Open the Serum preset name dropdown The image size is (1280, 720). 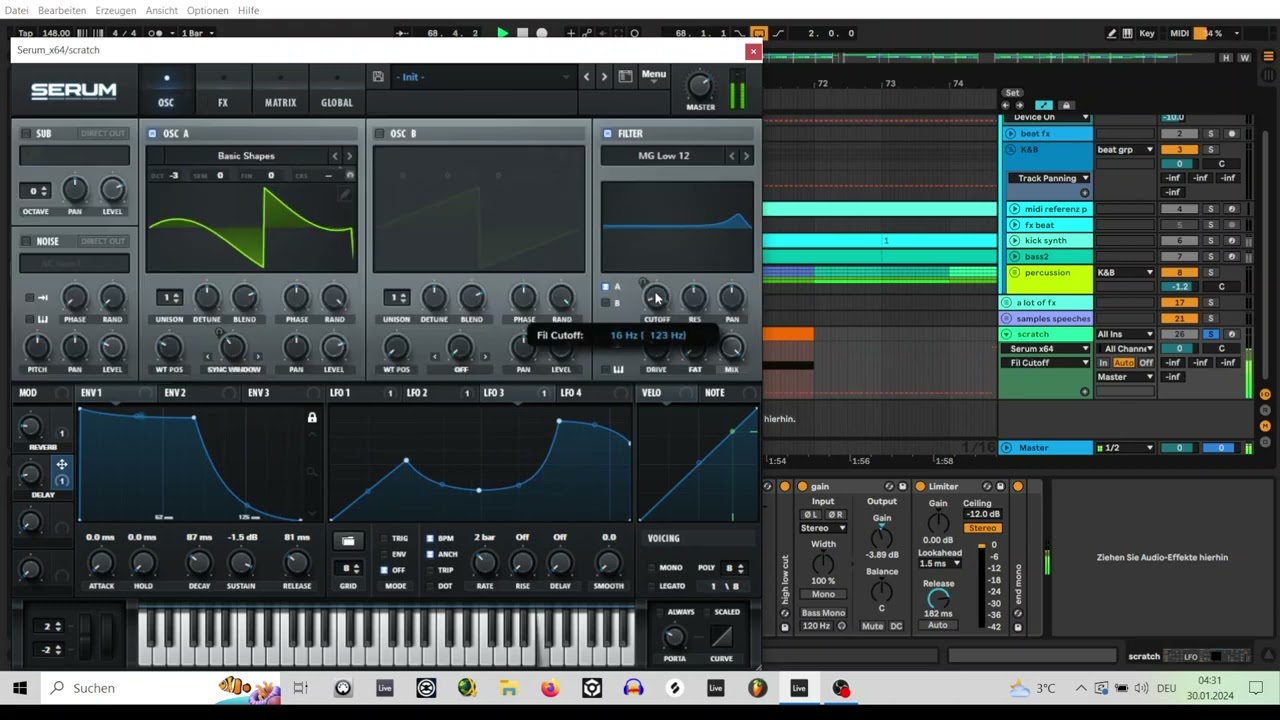484,77
